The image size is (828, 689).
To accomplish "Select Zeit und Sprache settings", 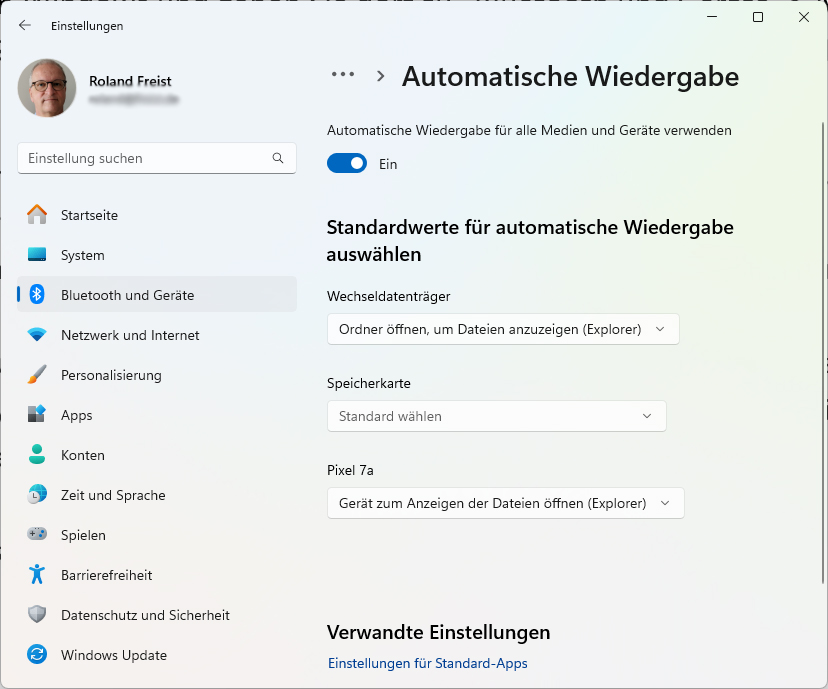I will click(x=113, y=495).
